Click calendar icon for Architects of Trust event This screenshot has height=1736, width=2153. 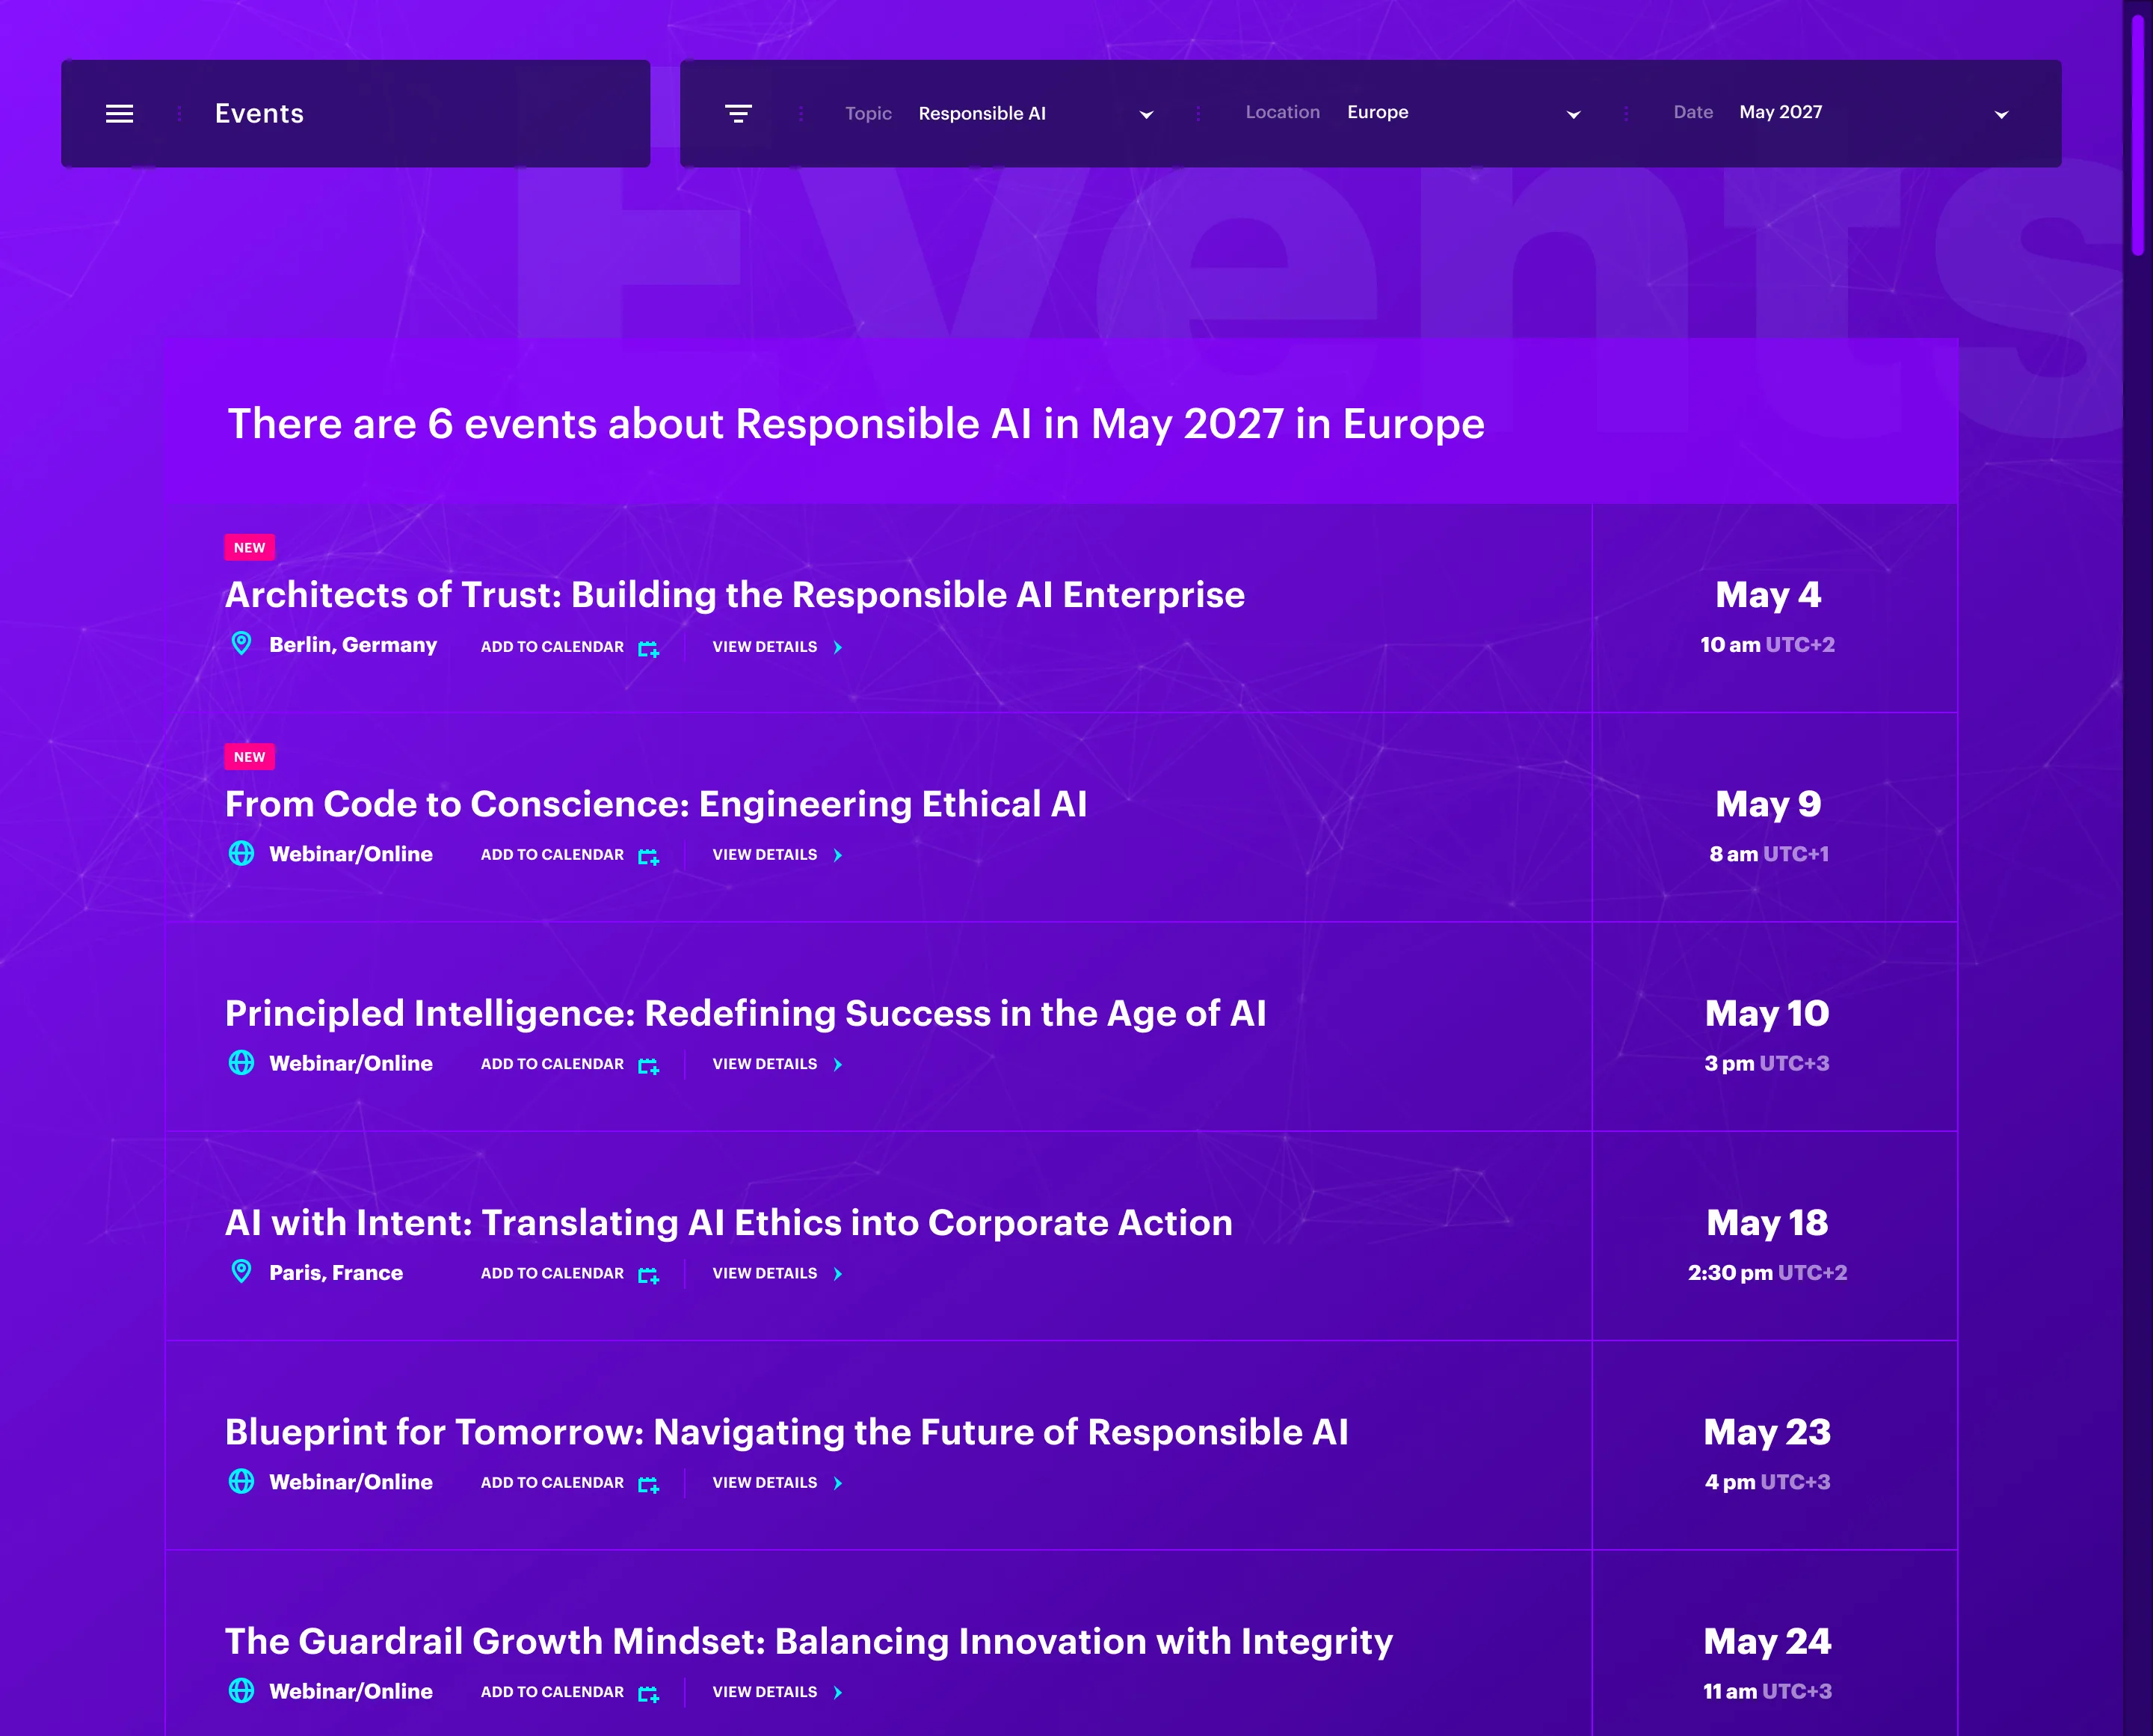(648, 648)
